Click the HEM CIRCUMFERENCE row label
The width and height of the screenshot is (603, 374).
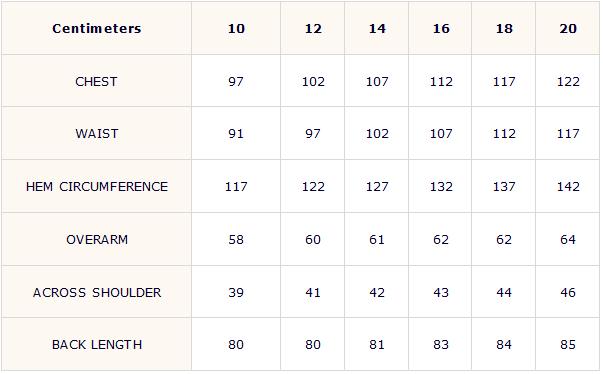(x=97, y=187)
